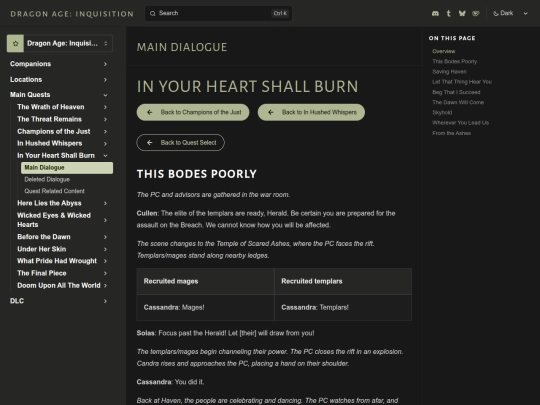The image size is (540, 405).
Task: Click the 'Cassandra: Mages!' table cell
Action: pos(205,308)
